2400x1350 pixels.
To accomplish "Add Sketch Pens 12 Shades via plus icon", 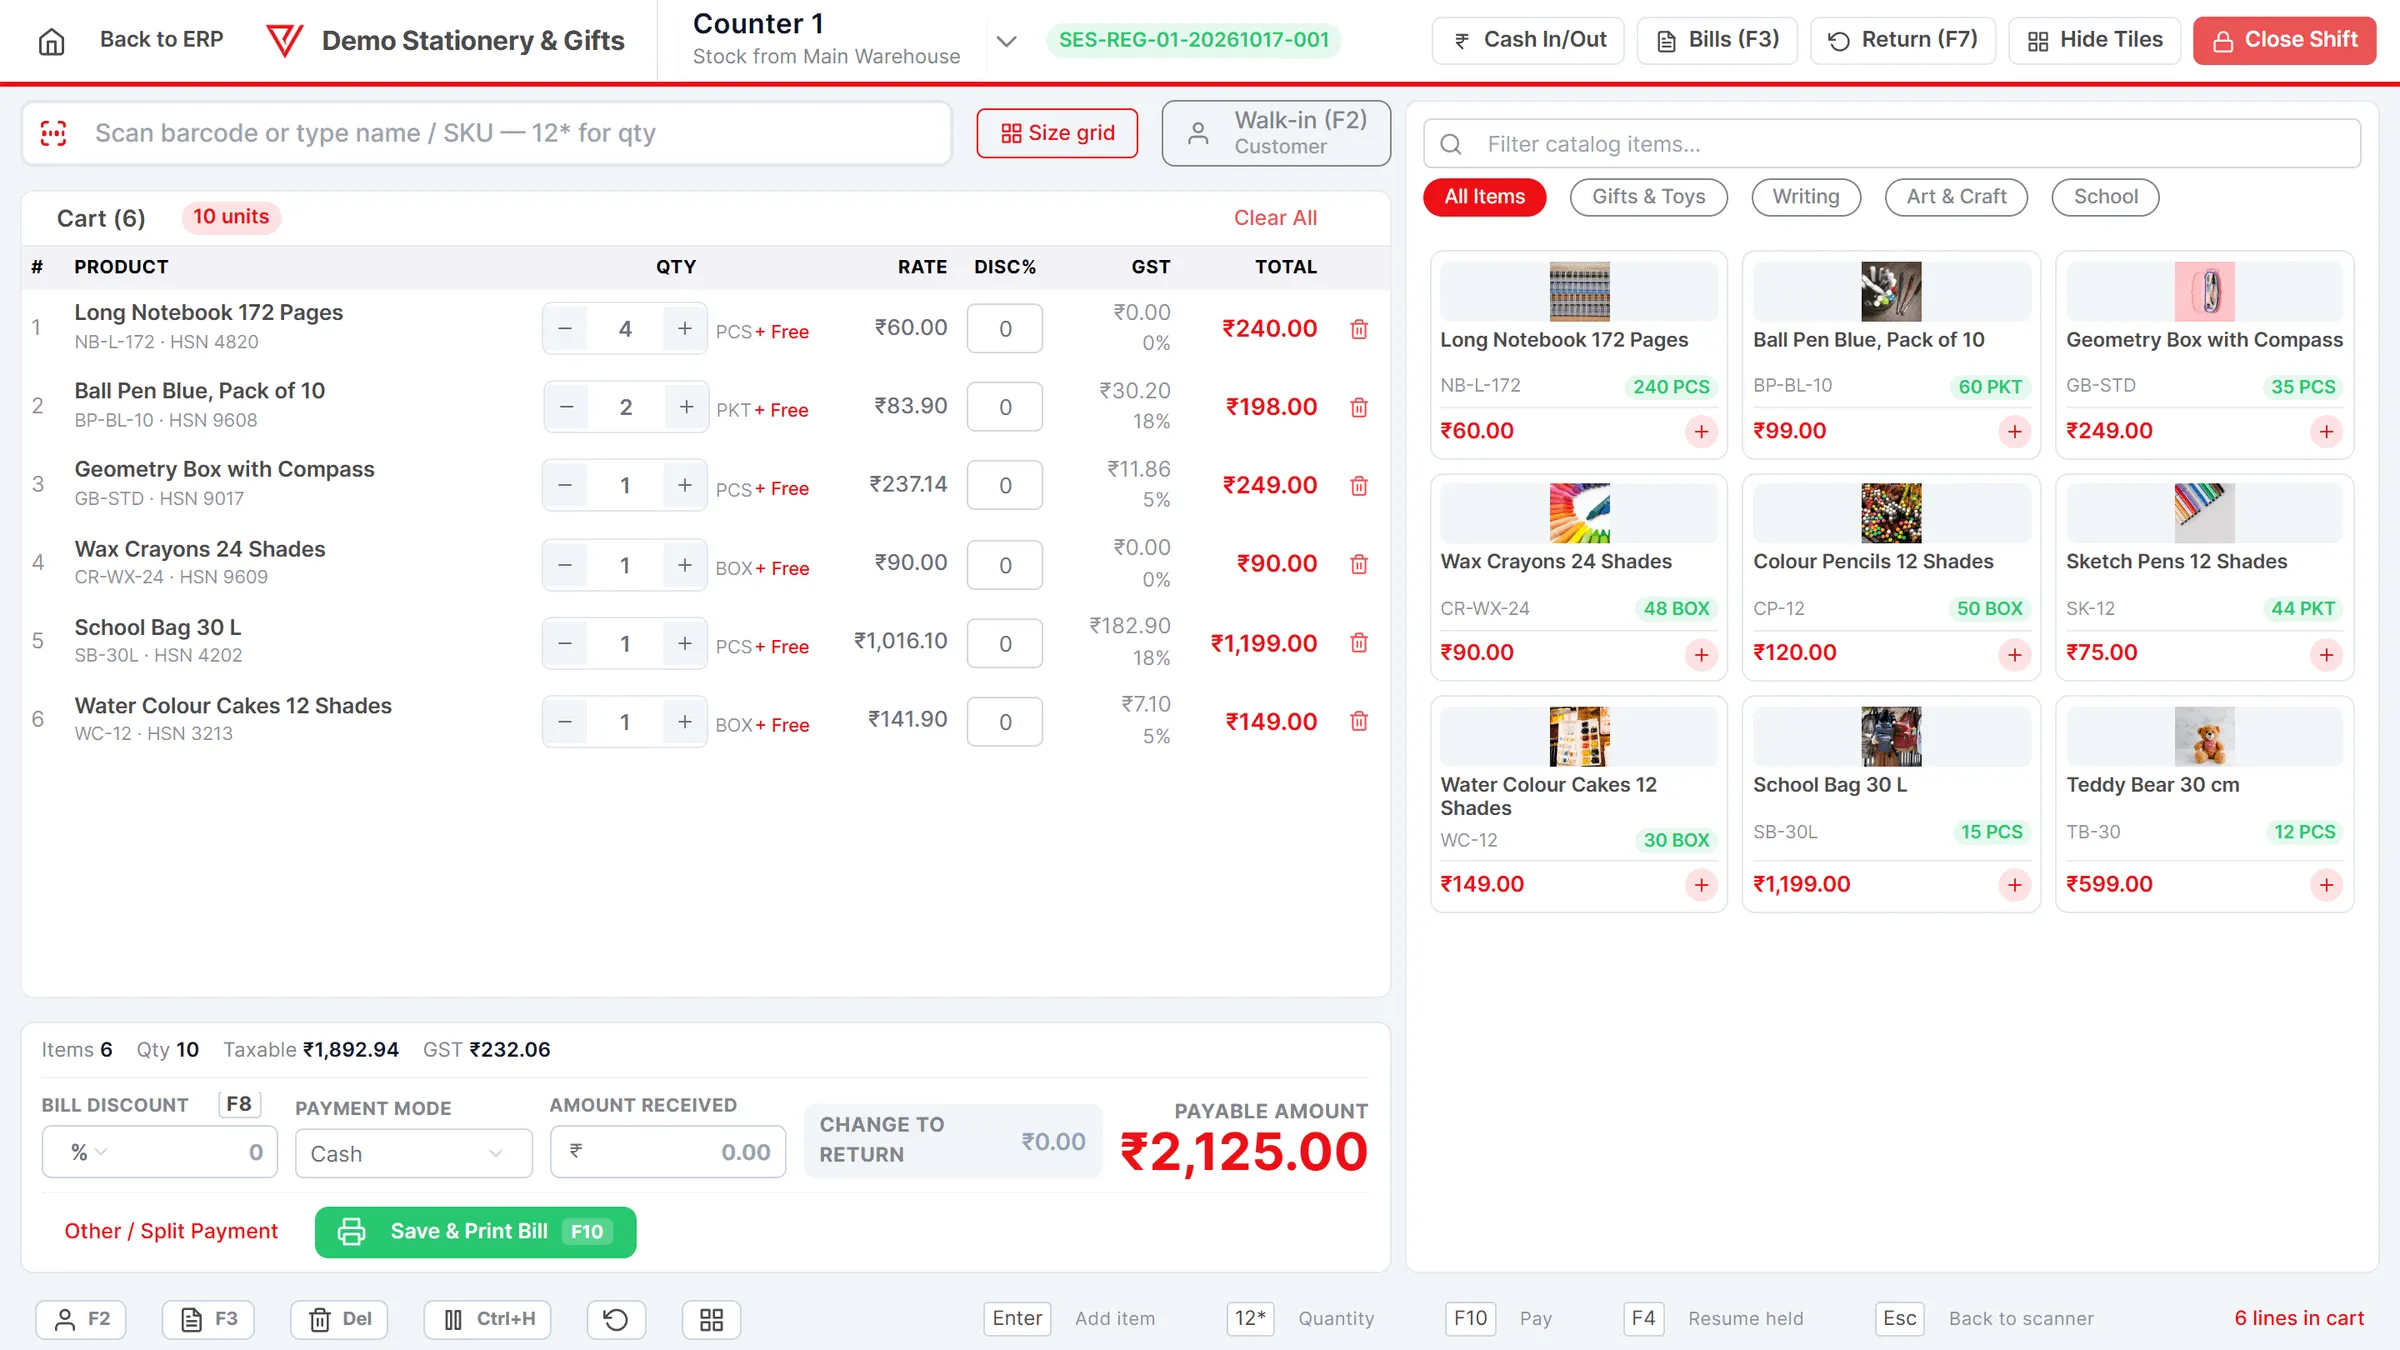I will point(2326,654).
